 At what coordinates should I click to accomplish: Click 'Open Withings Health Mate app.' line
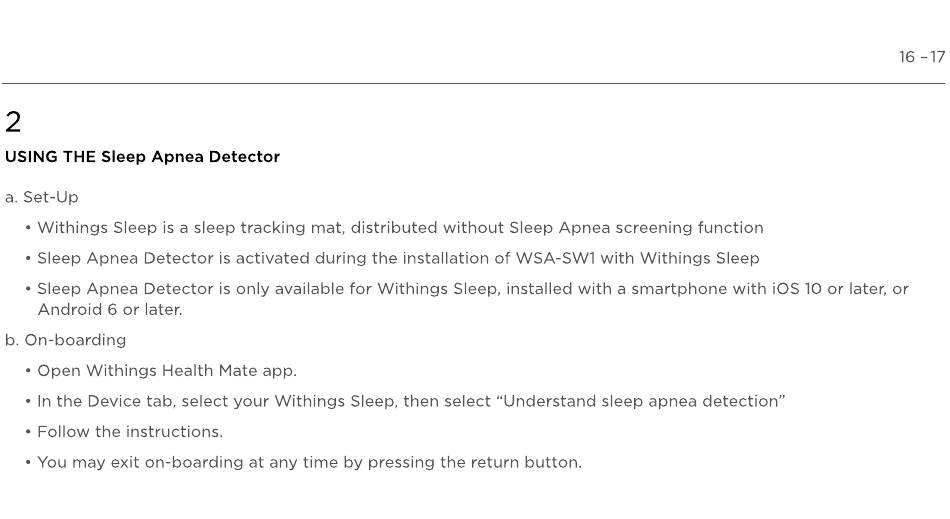[167, 371]
